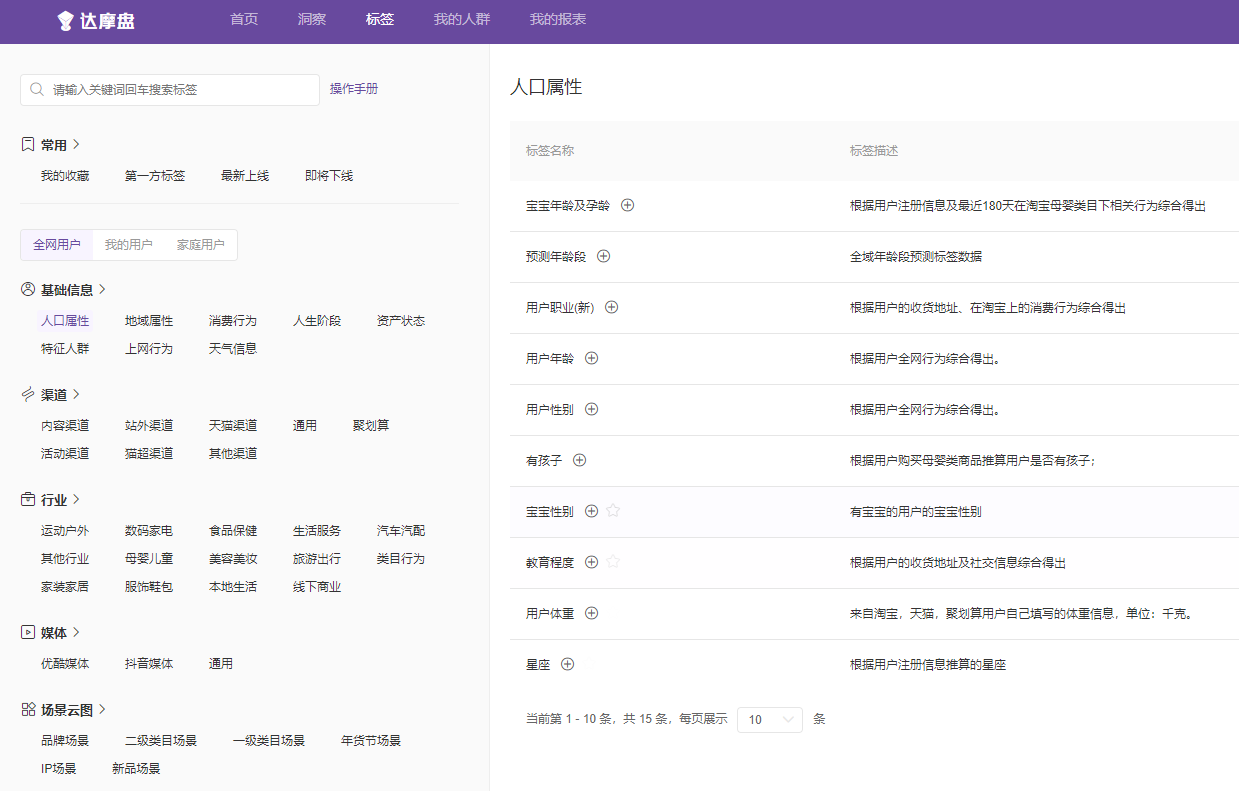Add the 有孩子 tag with plus icon
The image size is (1239, 791).
580,460
